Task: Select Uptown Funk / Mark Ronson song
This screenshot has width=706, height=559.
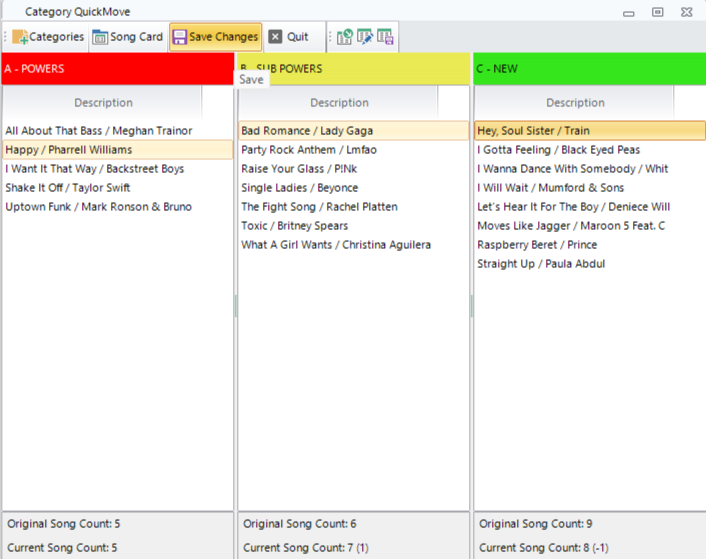Action: 99,207
